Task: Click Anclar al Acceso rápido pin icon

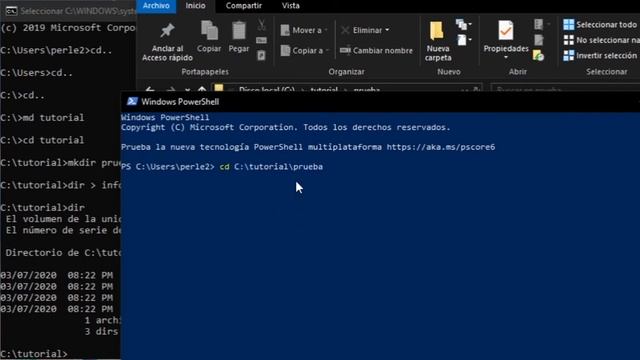Action: click(167, 31)
